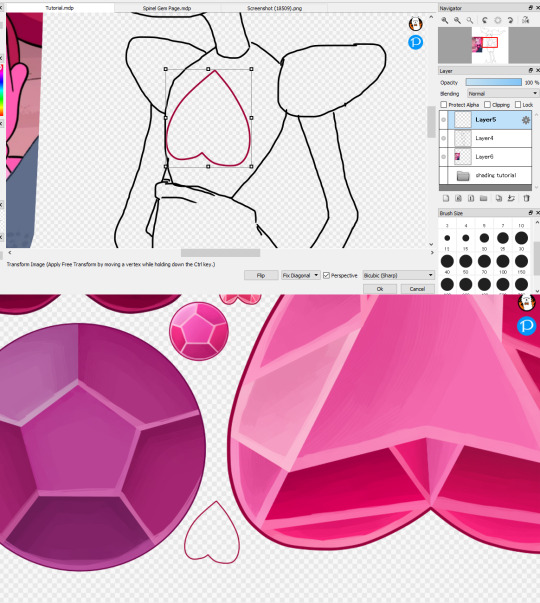Delete layer with the trash icon
Viewport: 540px width, 603px height.
pos(526,198)
